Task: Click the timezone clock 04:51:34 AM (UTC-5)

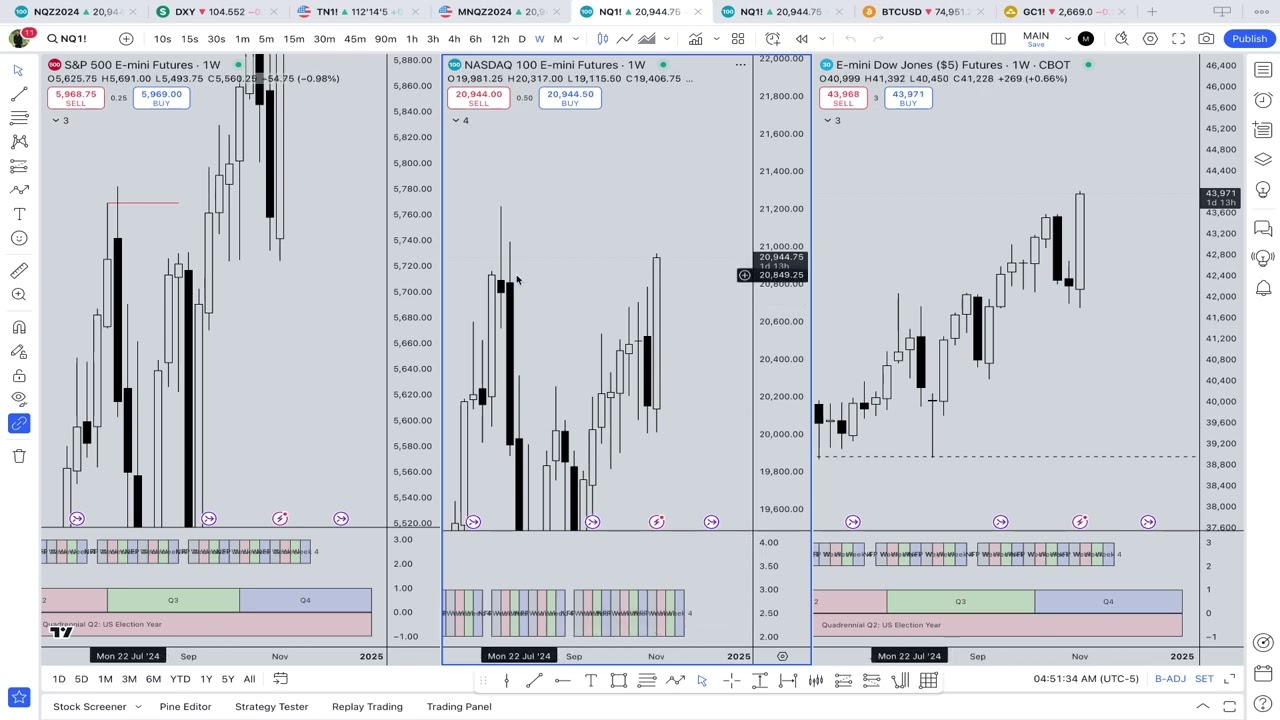Action: coord(1086,680)
